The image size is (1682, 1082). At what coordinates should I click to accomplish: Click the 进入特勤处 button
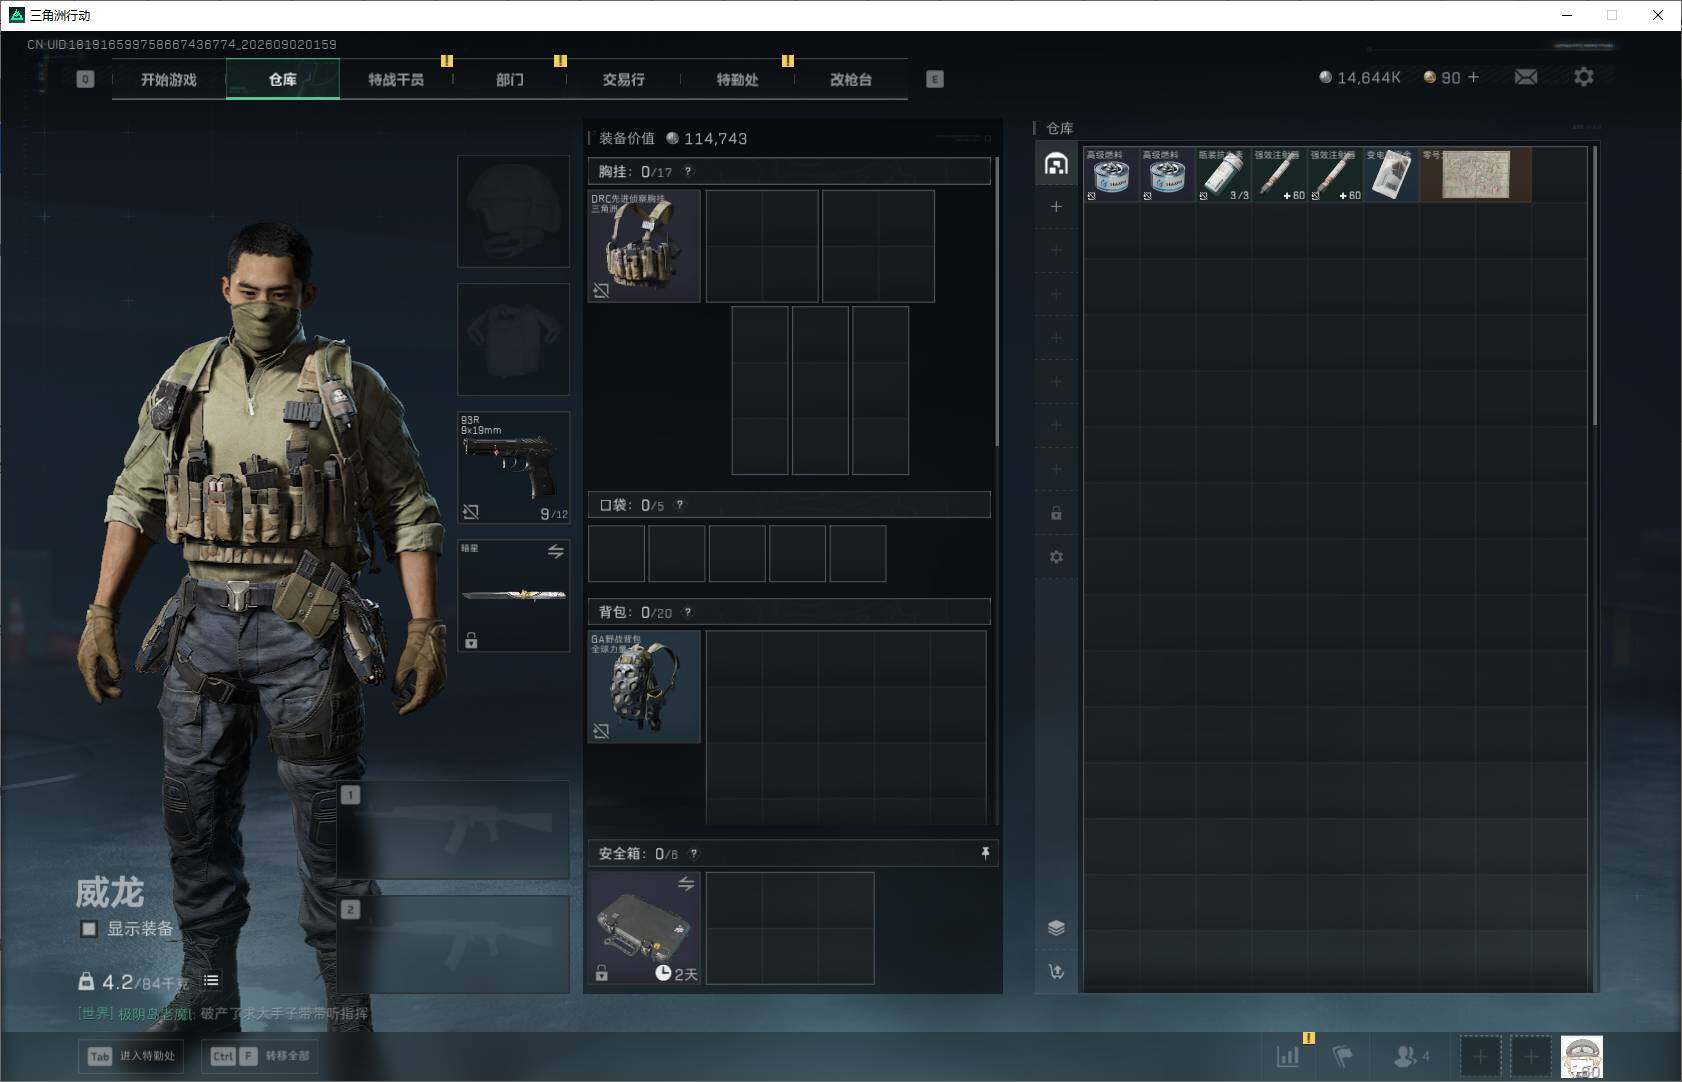[x=132, y=1056]
